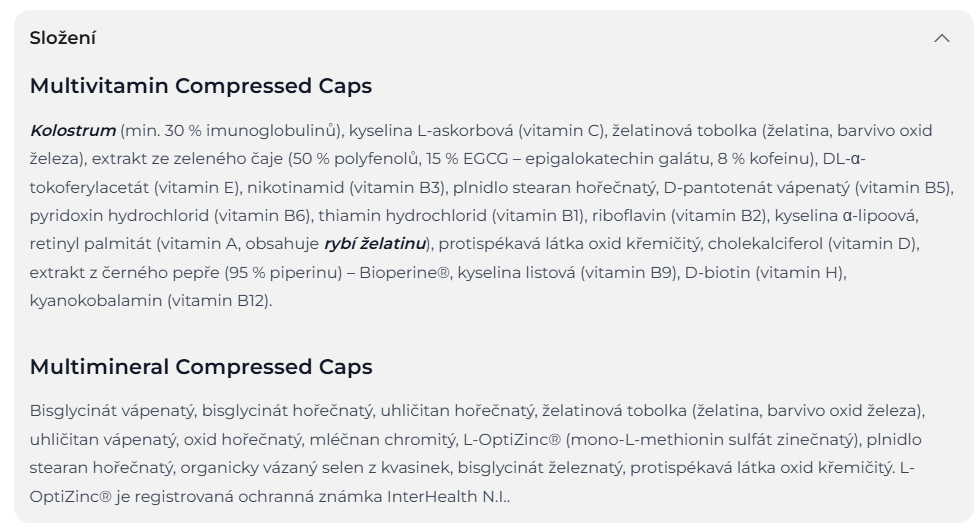Click the Složení accordion title
The width and height of the screenshot is (980, 526).
tap(63, 38)
